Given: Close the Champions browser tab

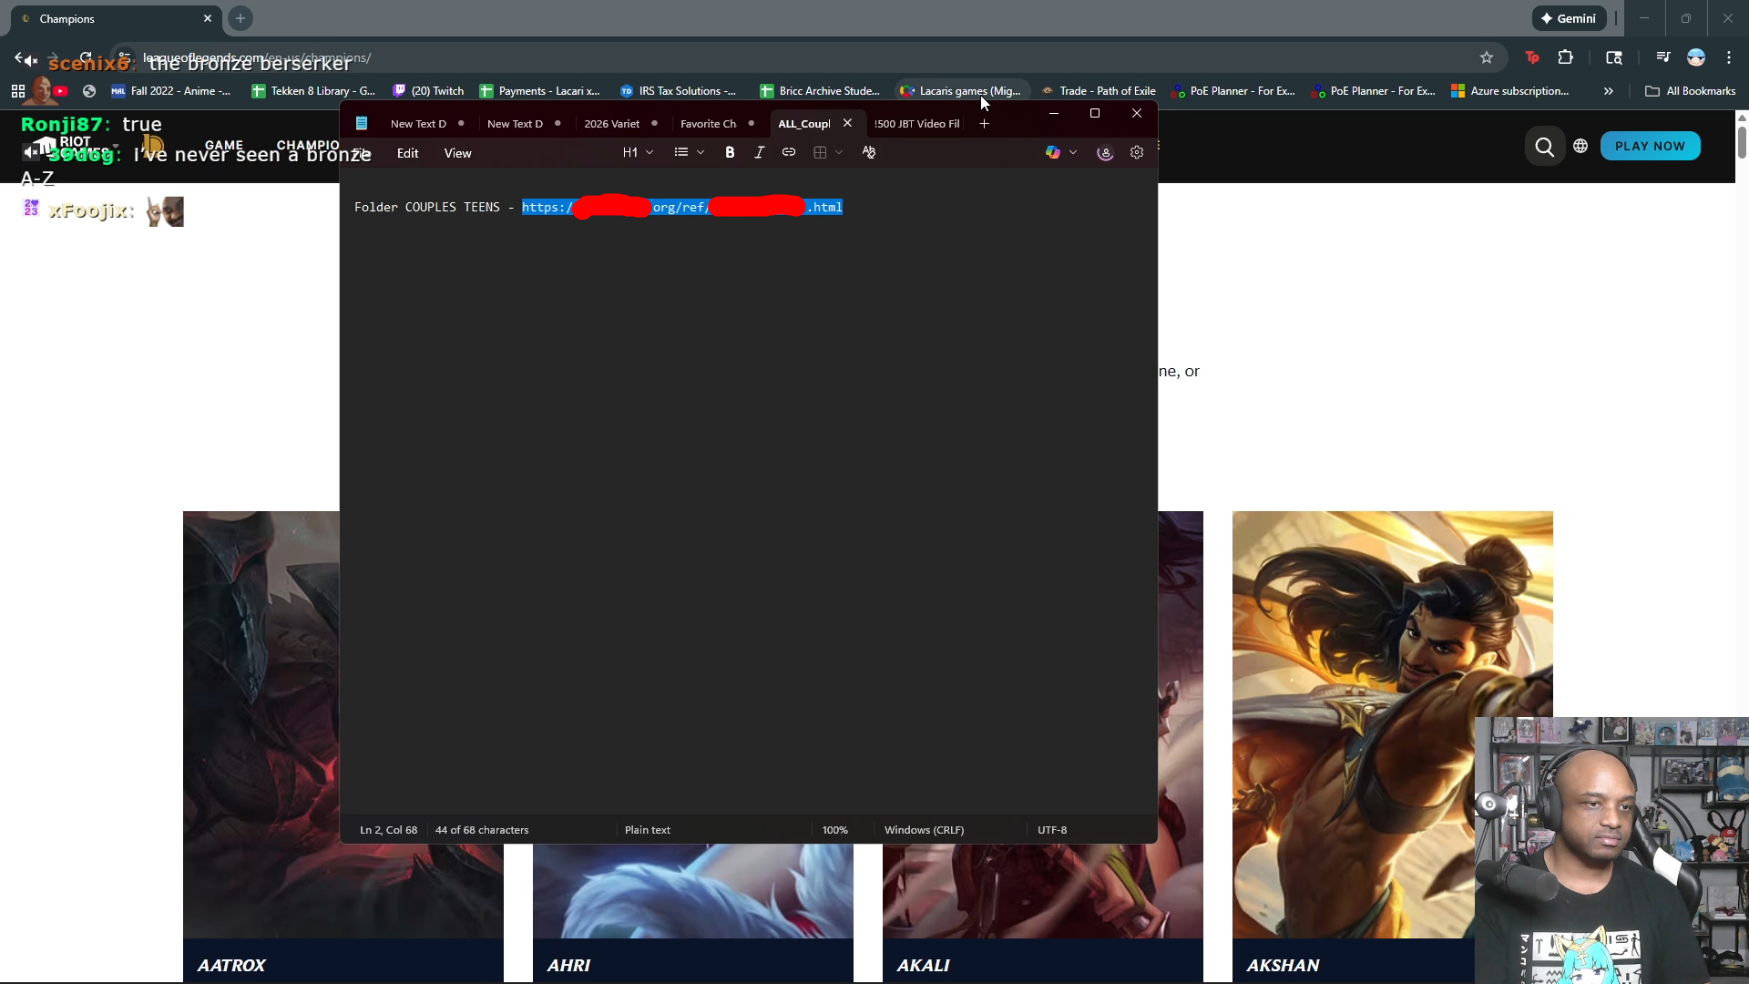Looking at the screenshot, I should pyautogui.click(x=208, y=18).
